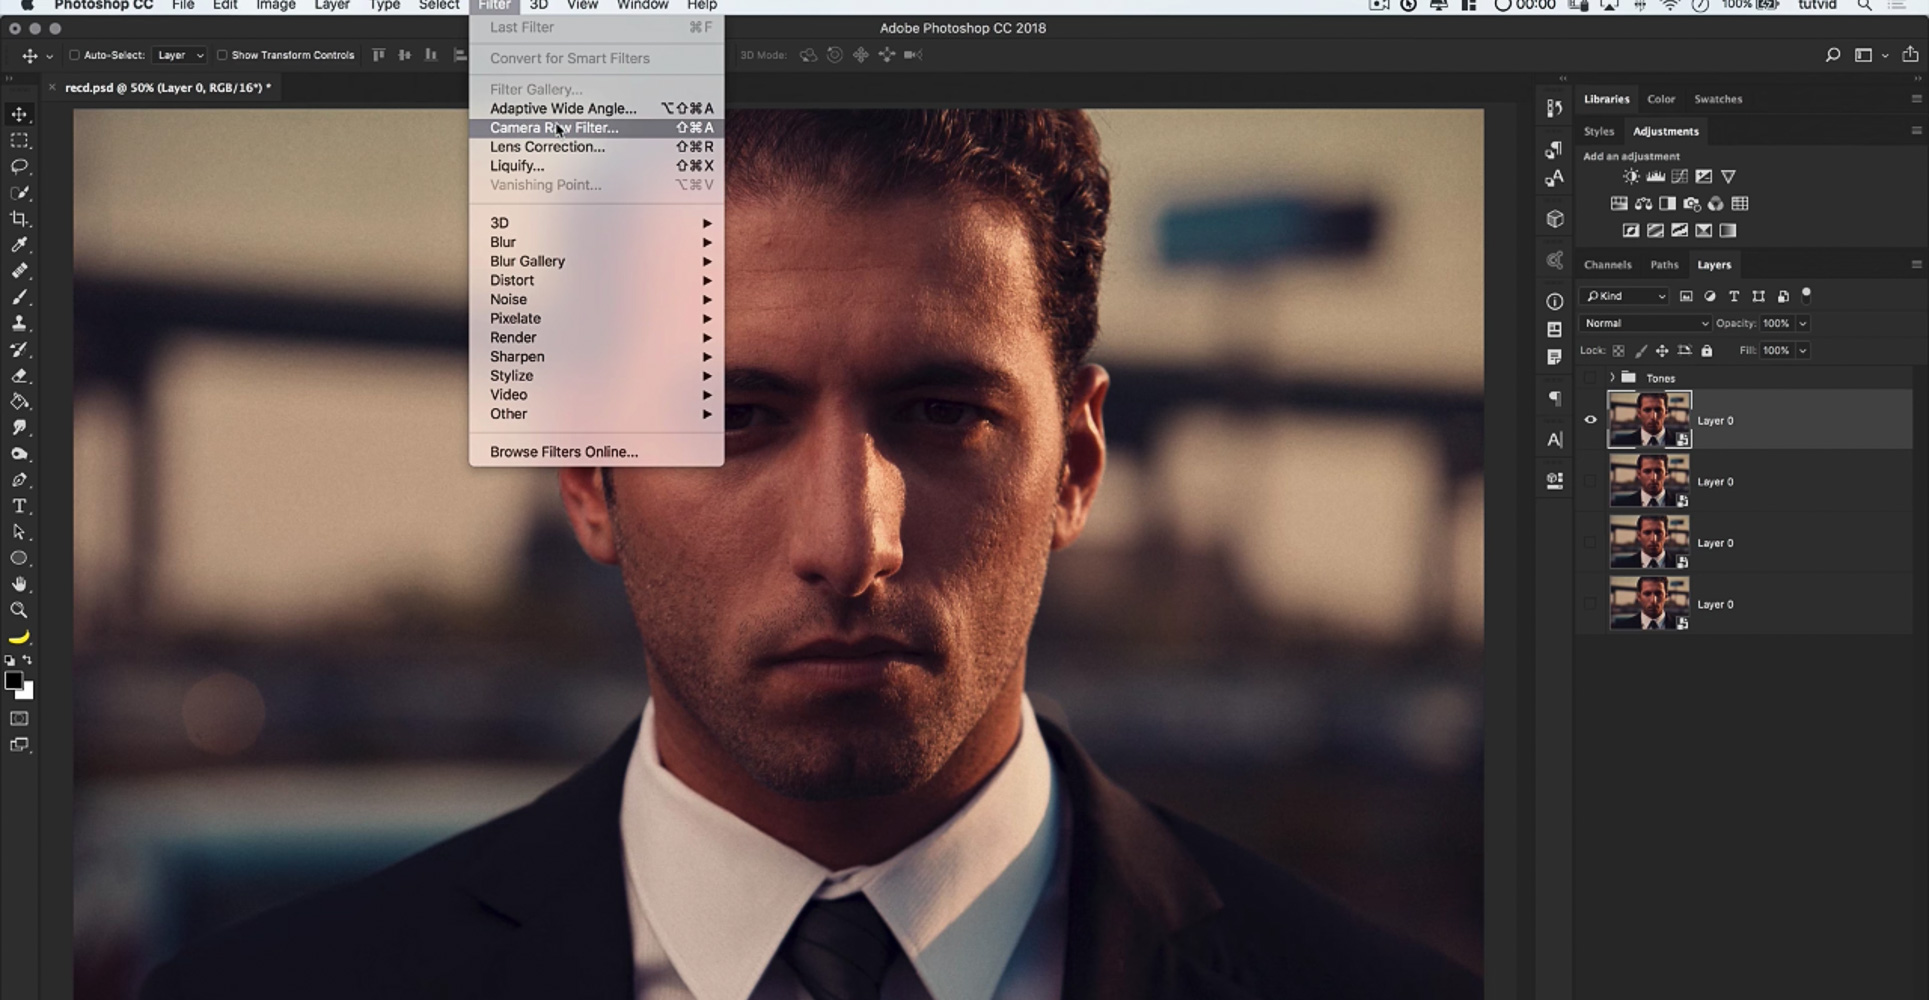Click Browse Filters Online
This screenshot has width=1929, height=1000.
click(562, 452)
